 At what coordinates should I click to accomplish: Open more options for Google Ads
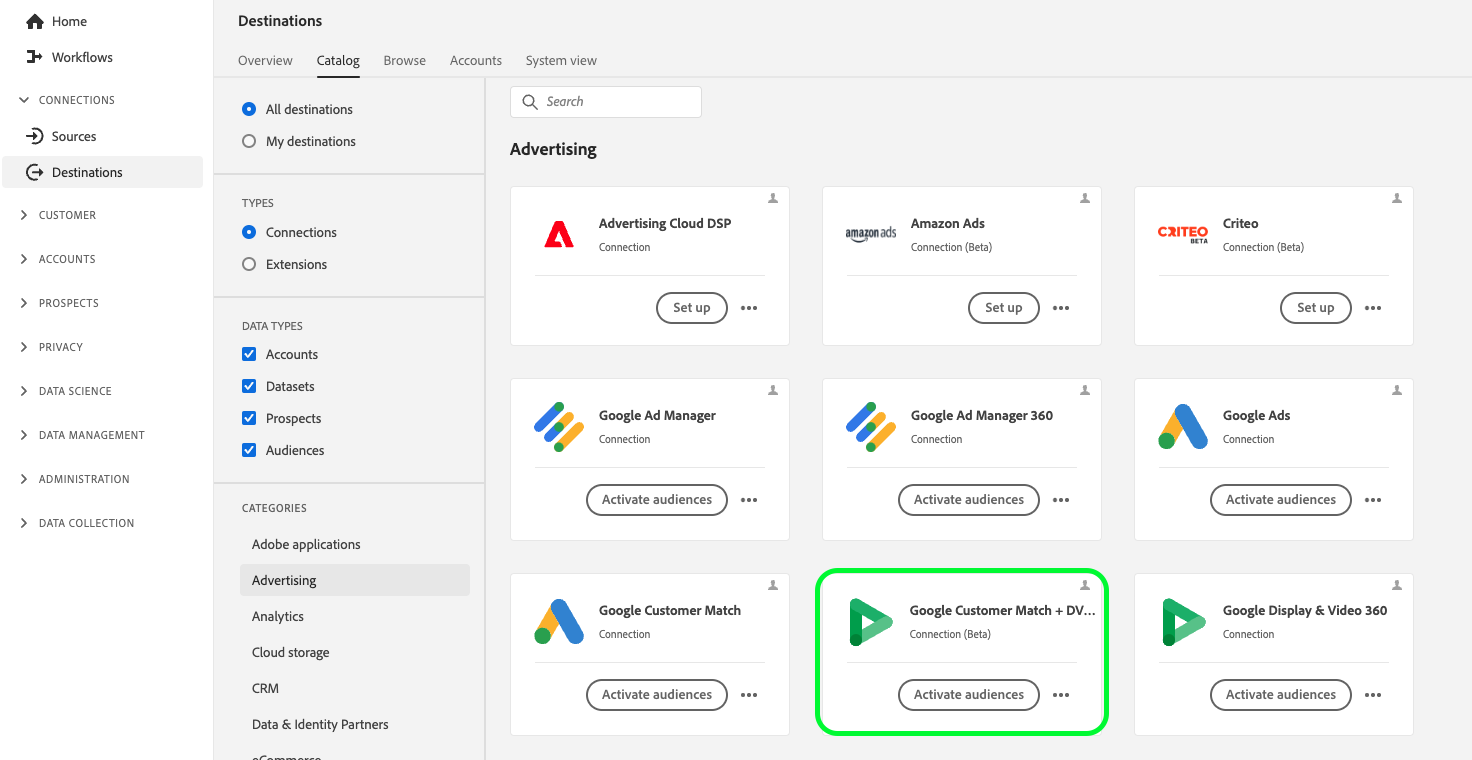point(1373,500)
